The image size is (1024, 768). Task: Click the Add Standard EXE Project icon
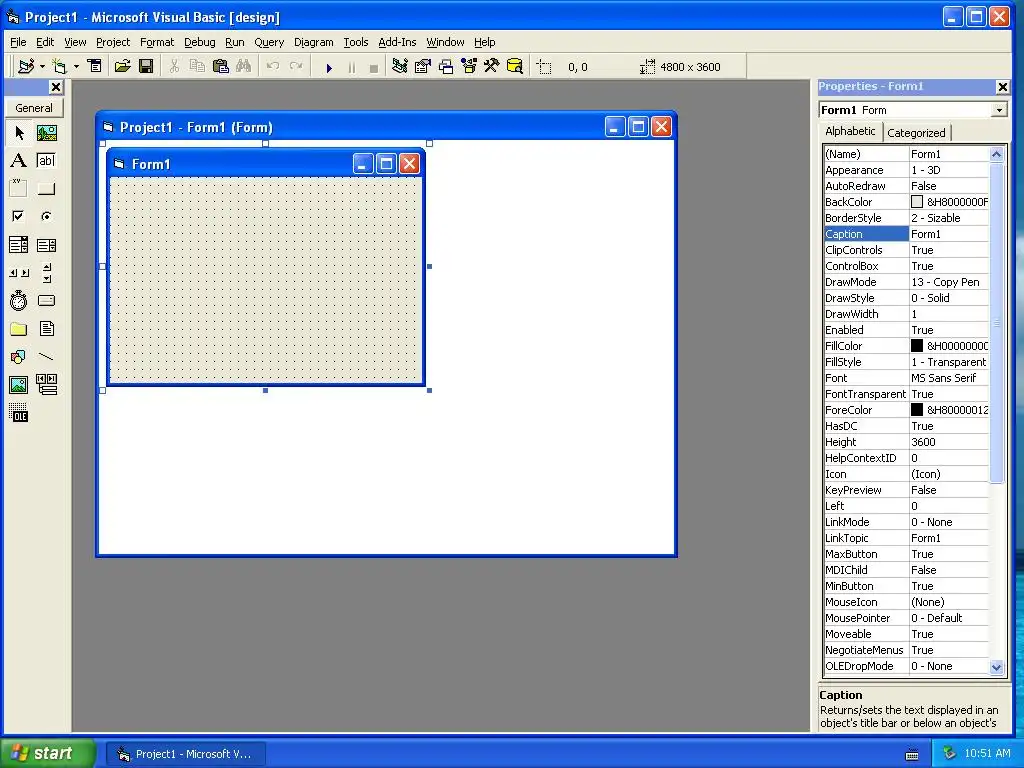(x=26, y=66)
